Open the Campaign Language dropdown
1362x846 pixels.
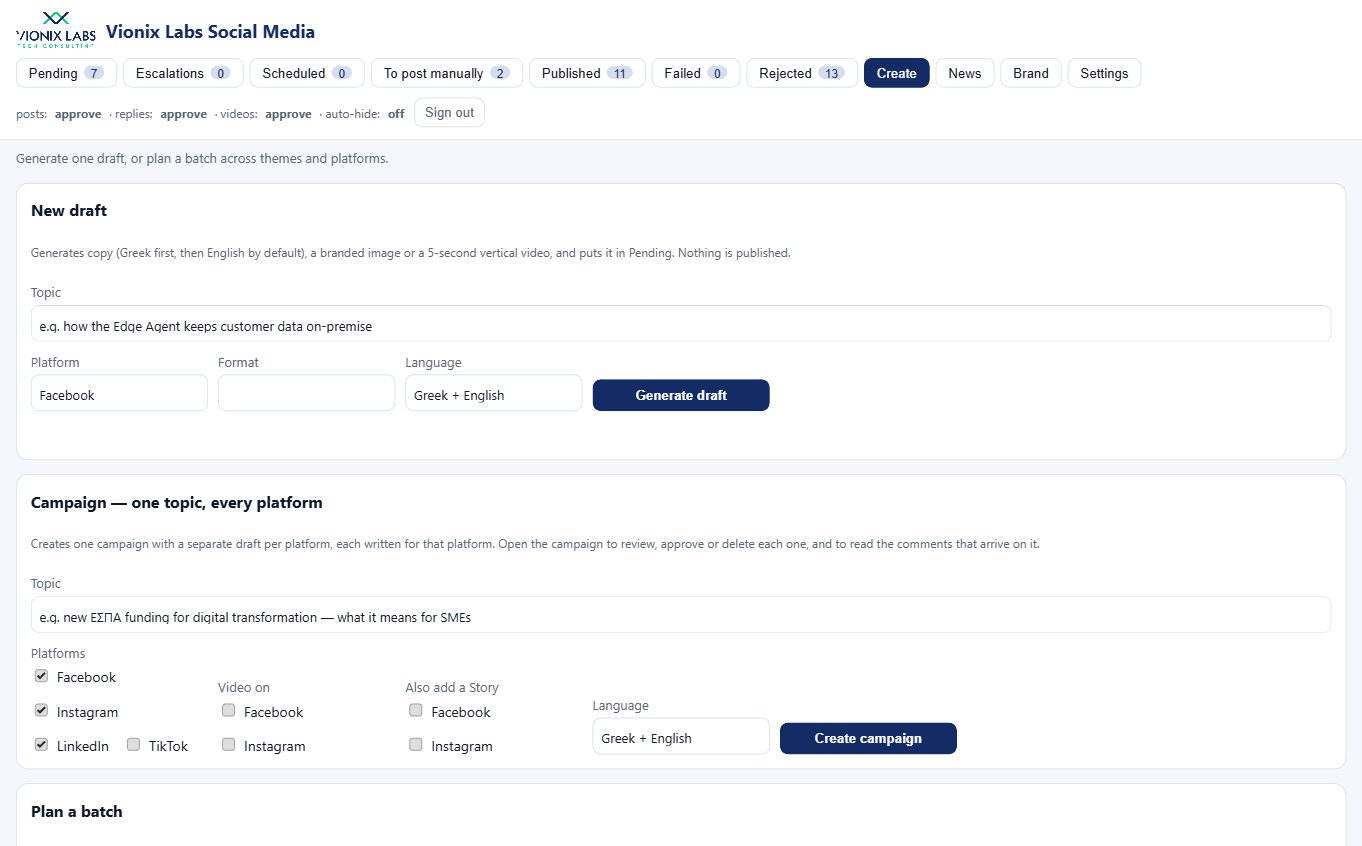(681, 737)
